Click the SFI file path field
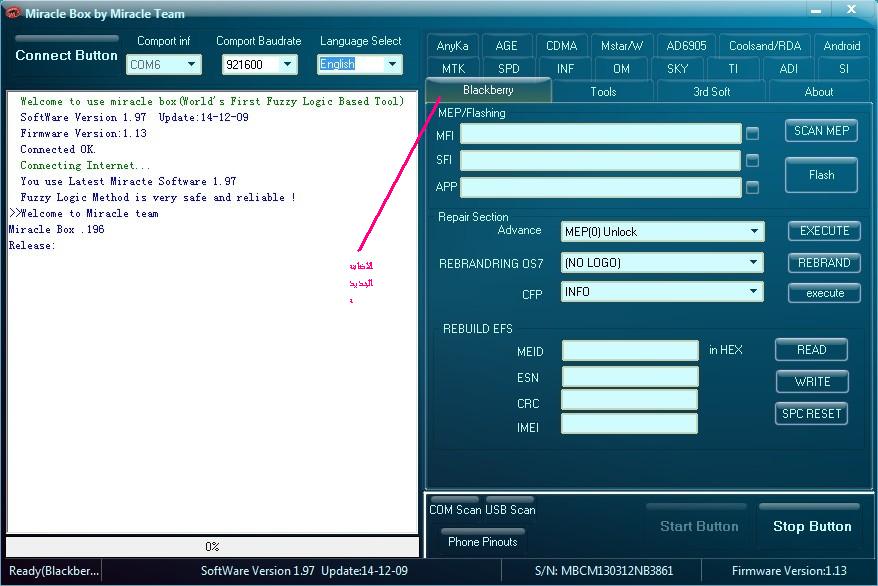 (601, 161)
